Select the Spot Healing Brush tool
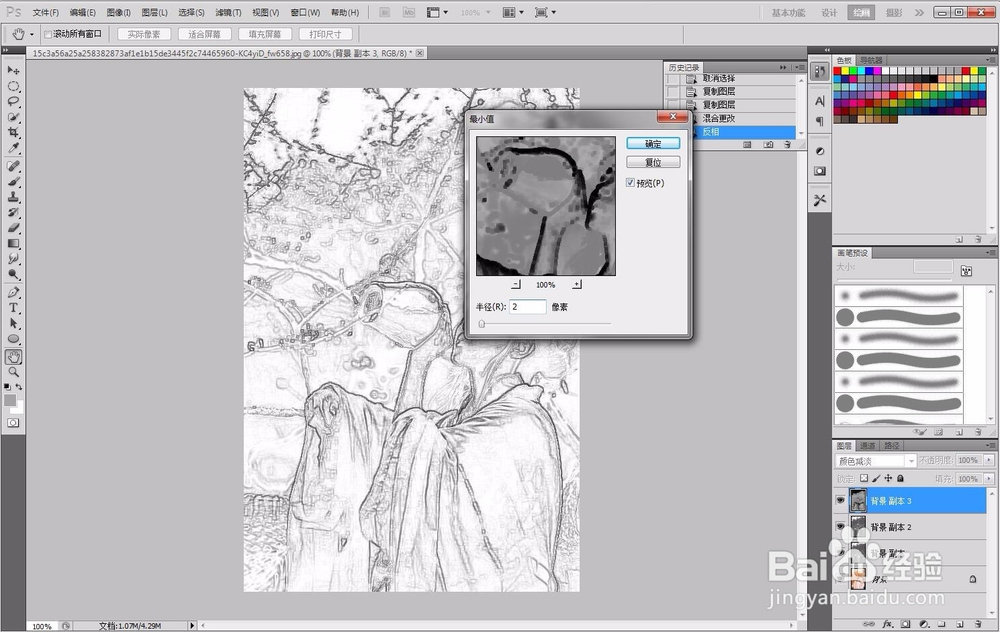Screen dimensions: 1000x632 (x=13, y=166)
